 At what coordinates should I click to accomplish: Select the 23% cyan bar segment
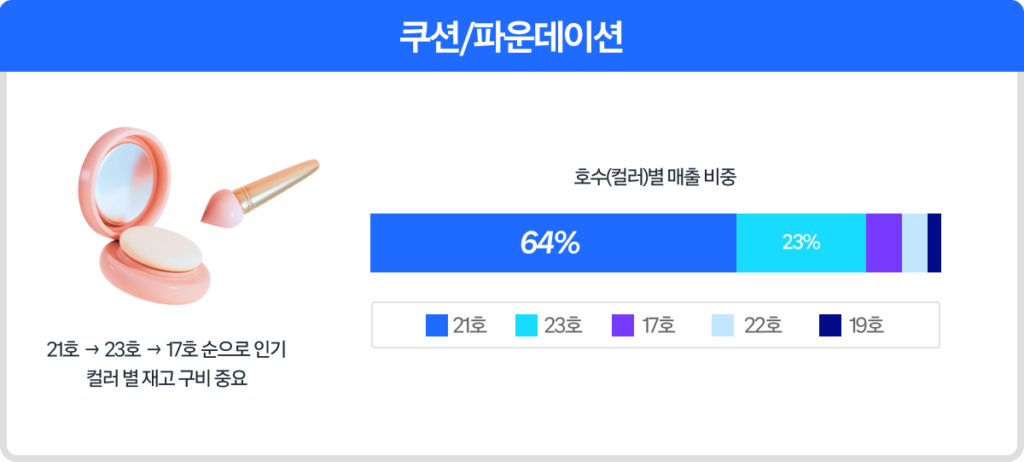pyautogui.click(x=800, y=243)
